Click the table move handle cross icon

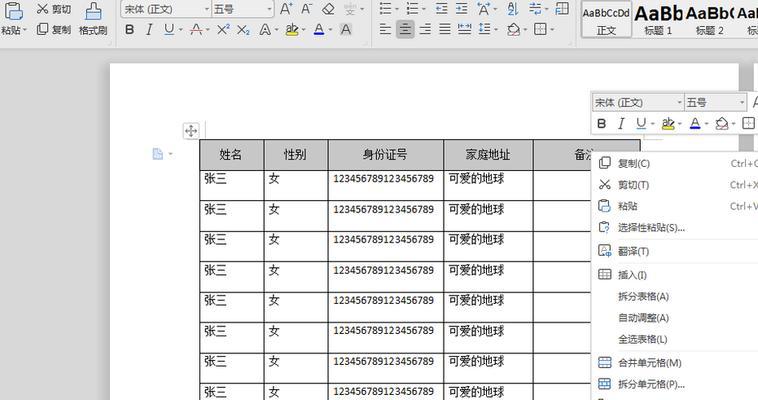point(191,131)
